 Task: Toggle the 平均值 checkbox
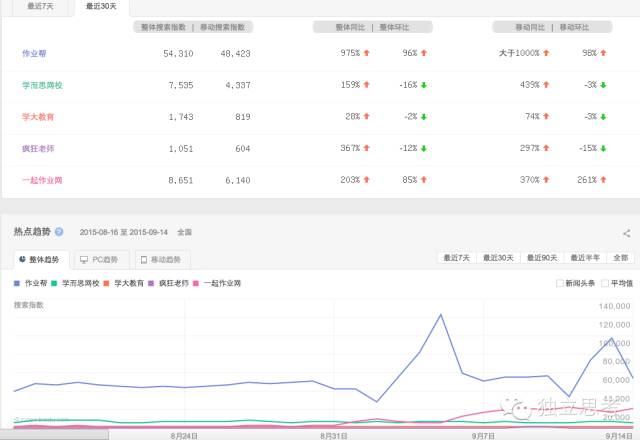(603, 283)
